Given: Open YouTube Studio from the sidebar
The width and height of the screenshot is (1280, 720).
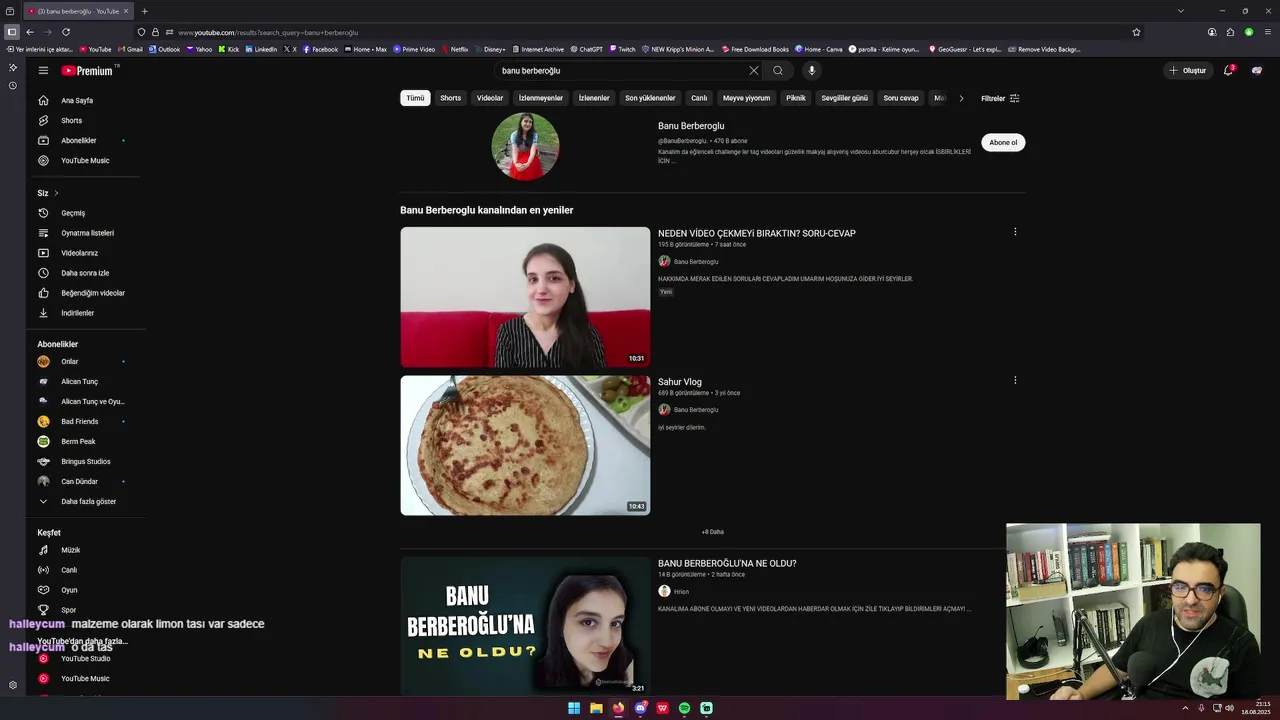Looking at the screenshot, I should [85, 659].
